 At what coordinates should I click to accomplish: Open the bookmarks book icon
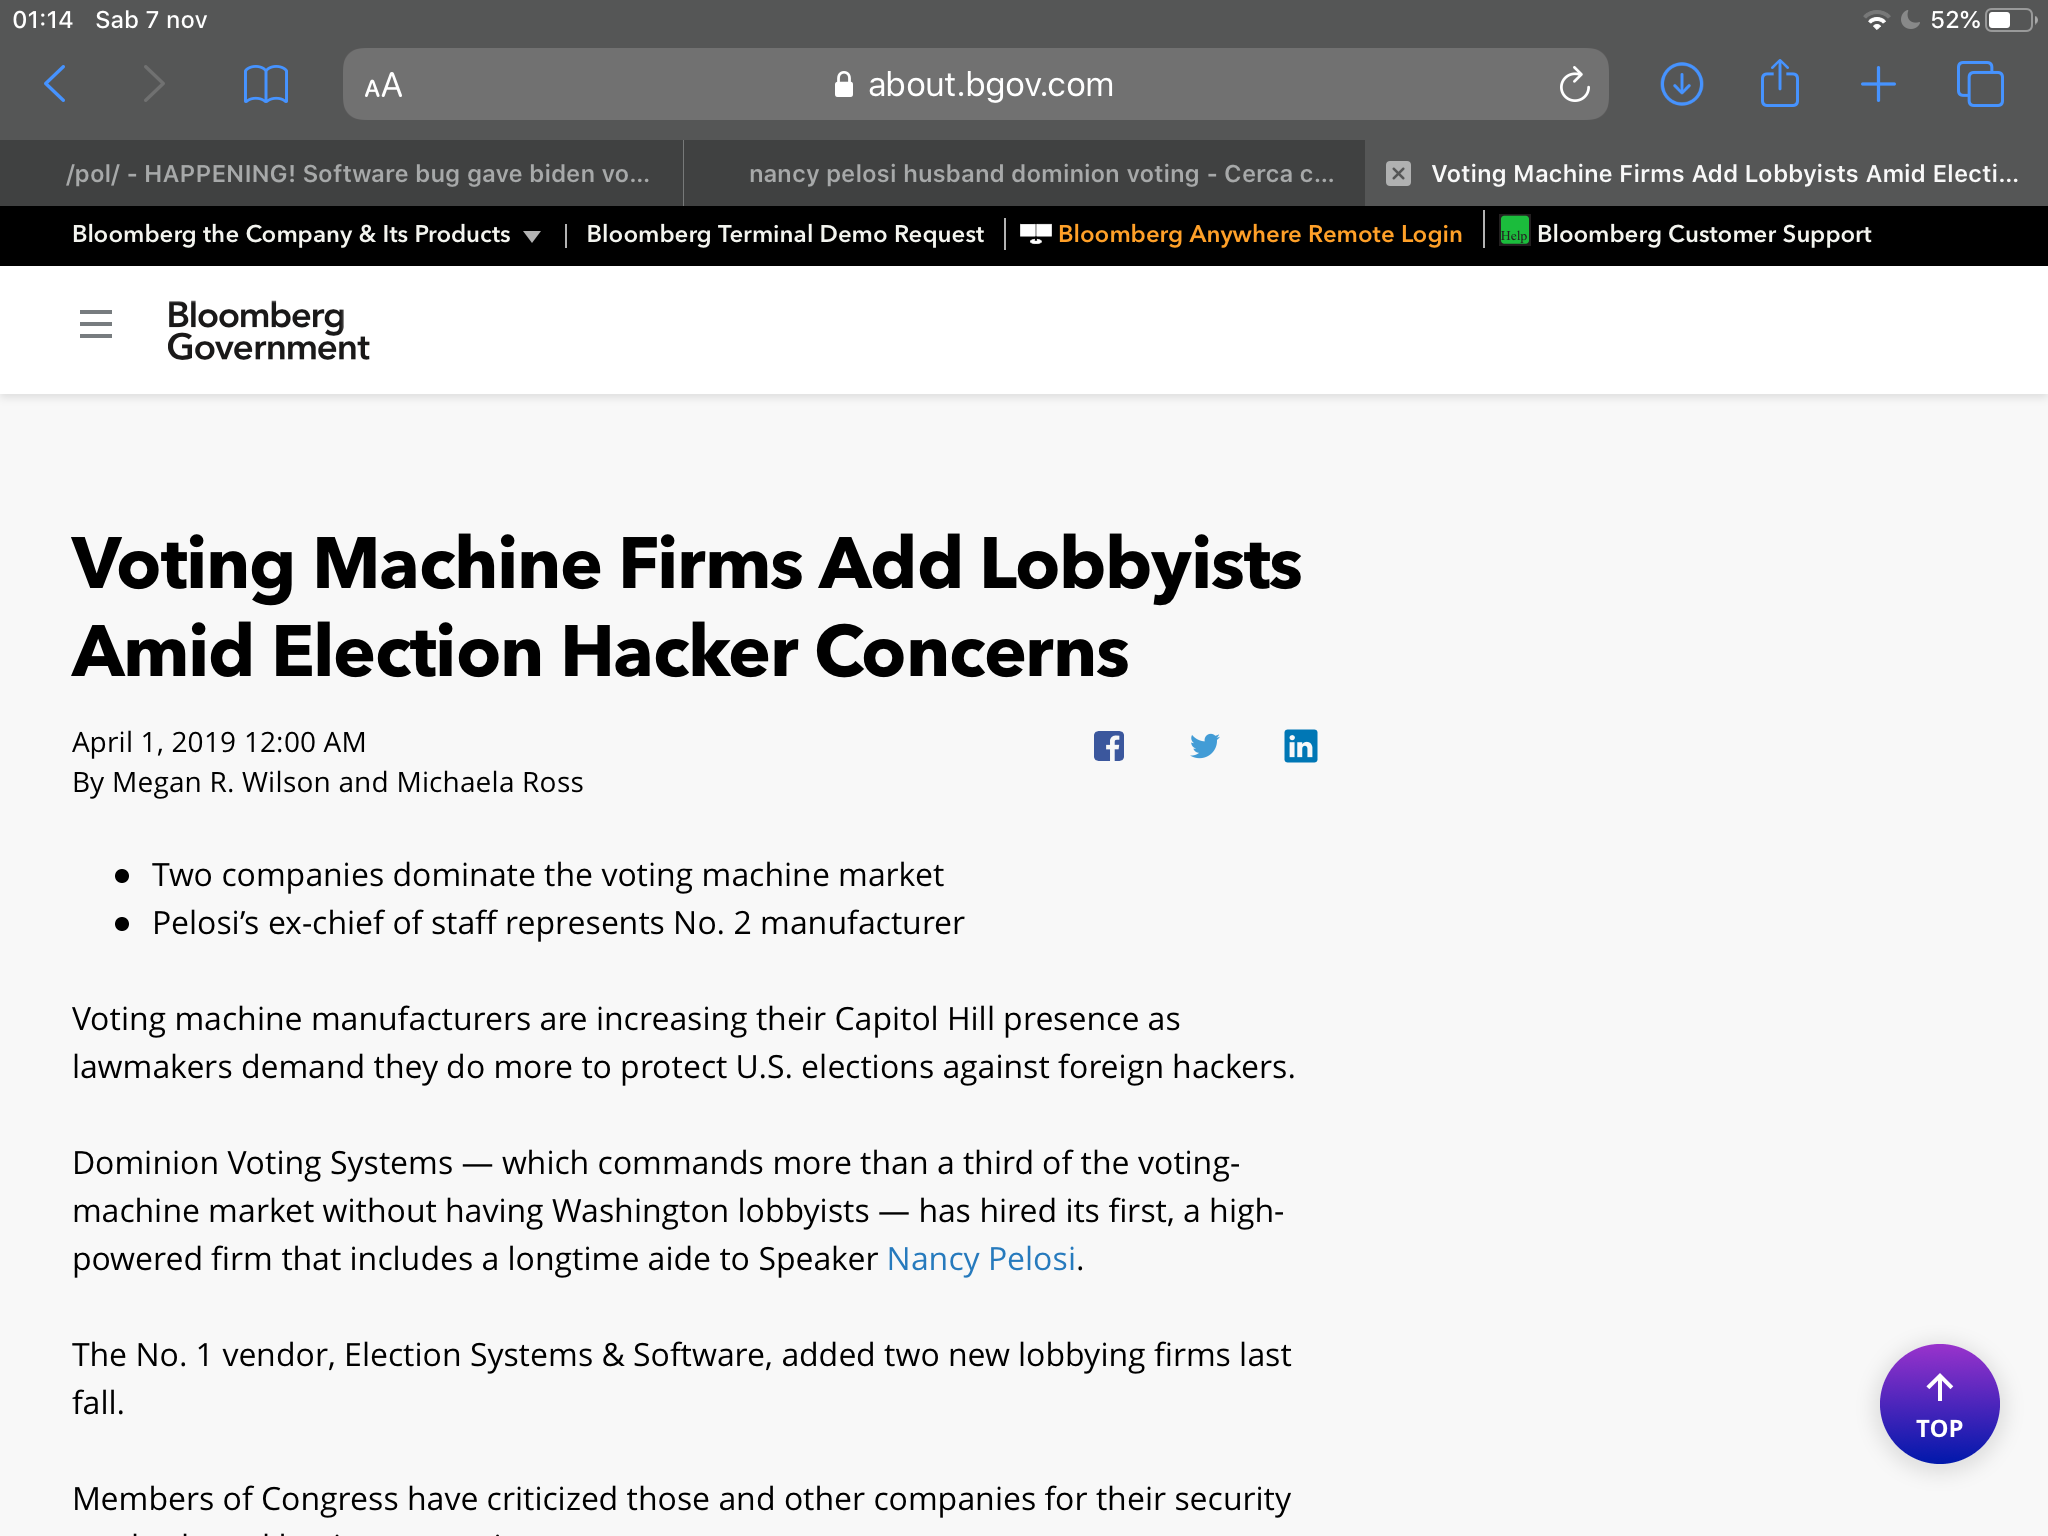pos(265,84)
